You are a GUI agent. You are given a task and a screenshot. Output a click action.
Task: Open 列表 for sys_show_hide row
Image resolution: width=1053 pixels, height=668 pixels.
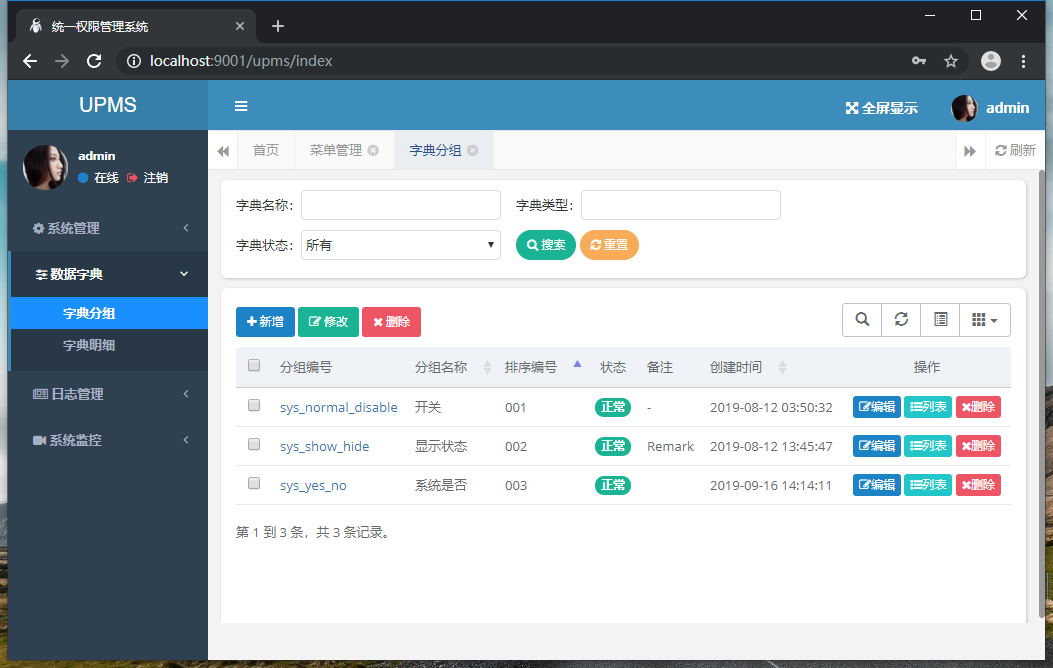point(927,446)
